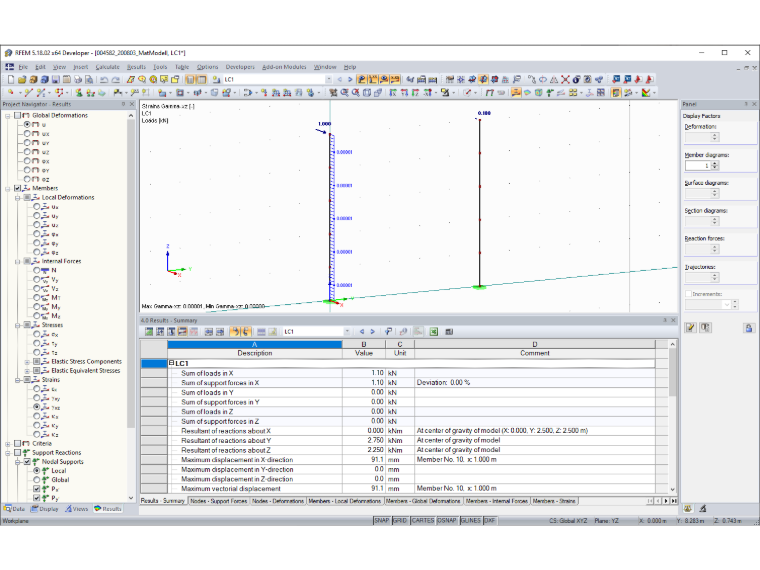Open the Calculate menu

(x=107, y=67)
